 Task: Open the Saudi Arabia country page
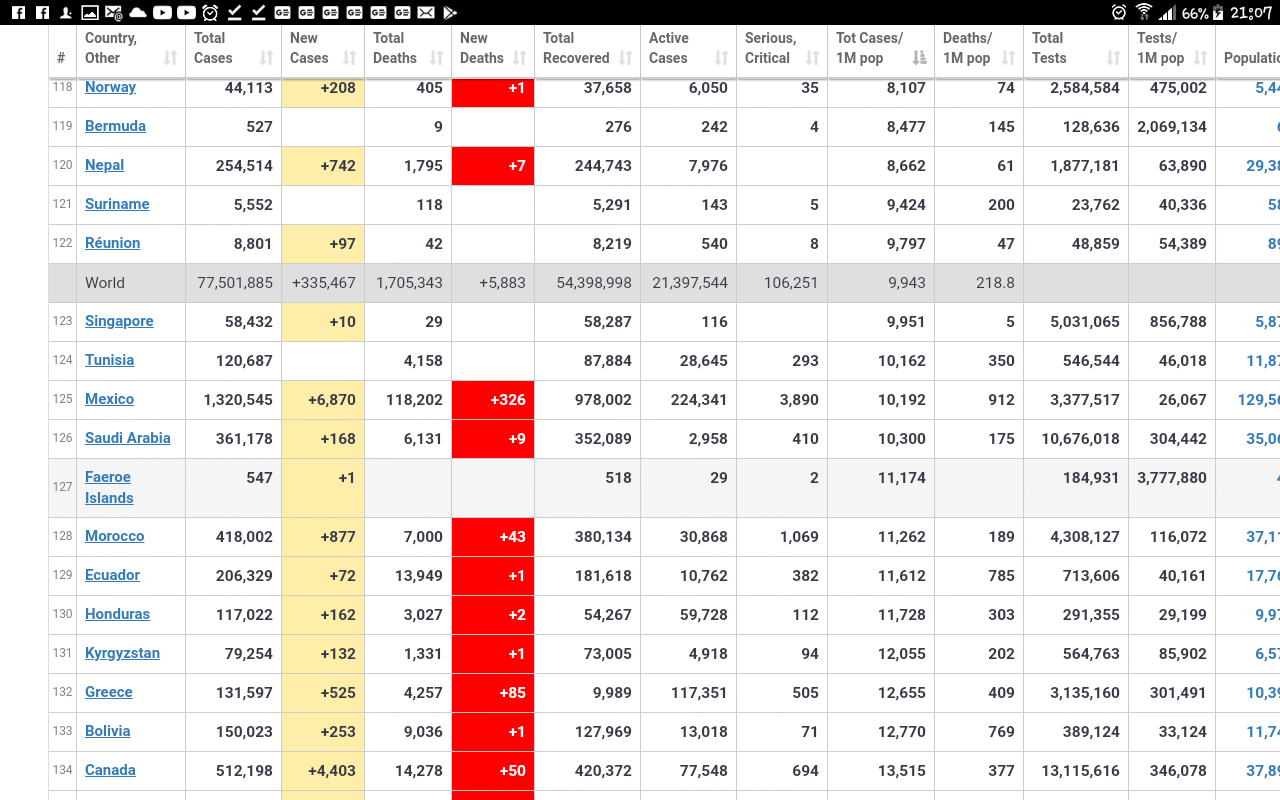tap(127, 438)
